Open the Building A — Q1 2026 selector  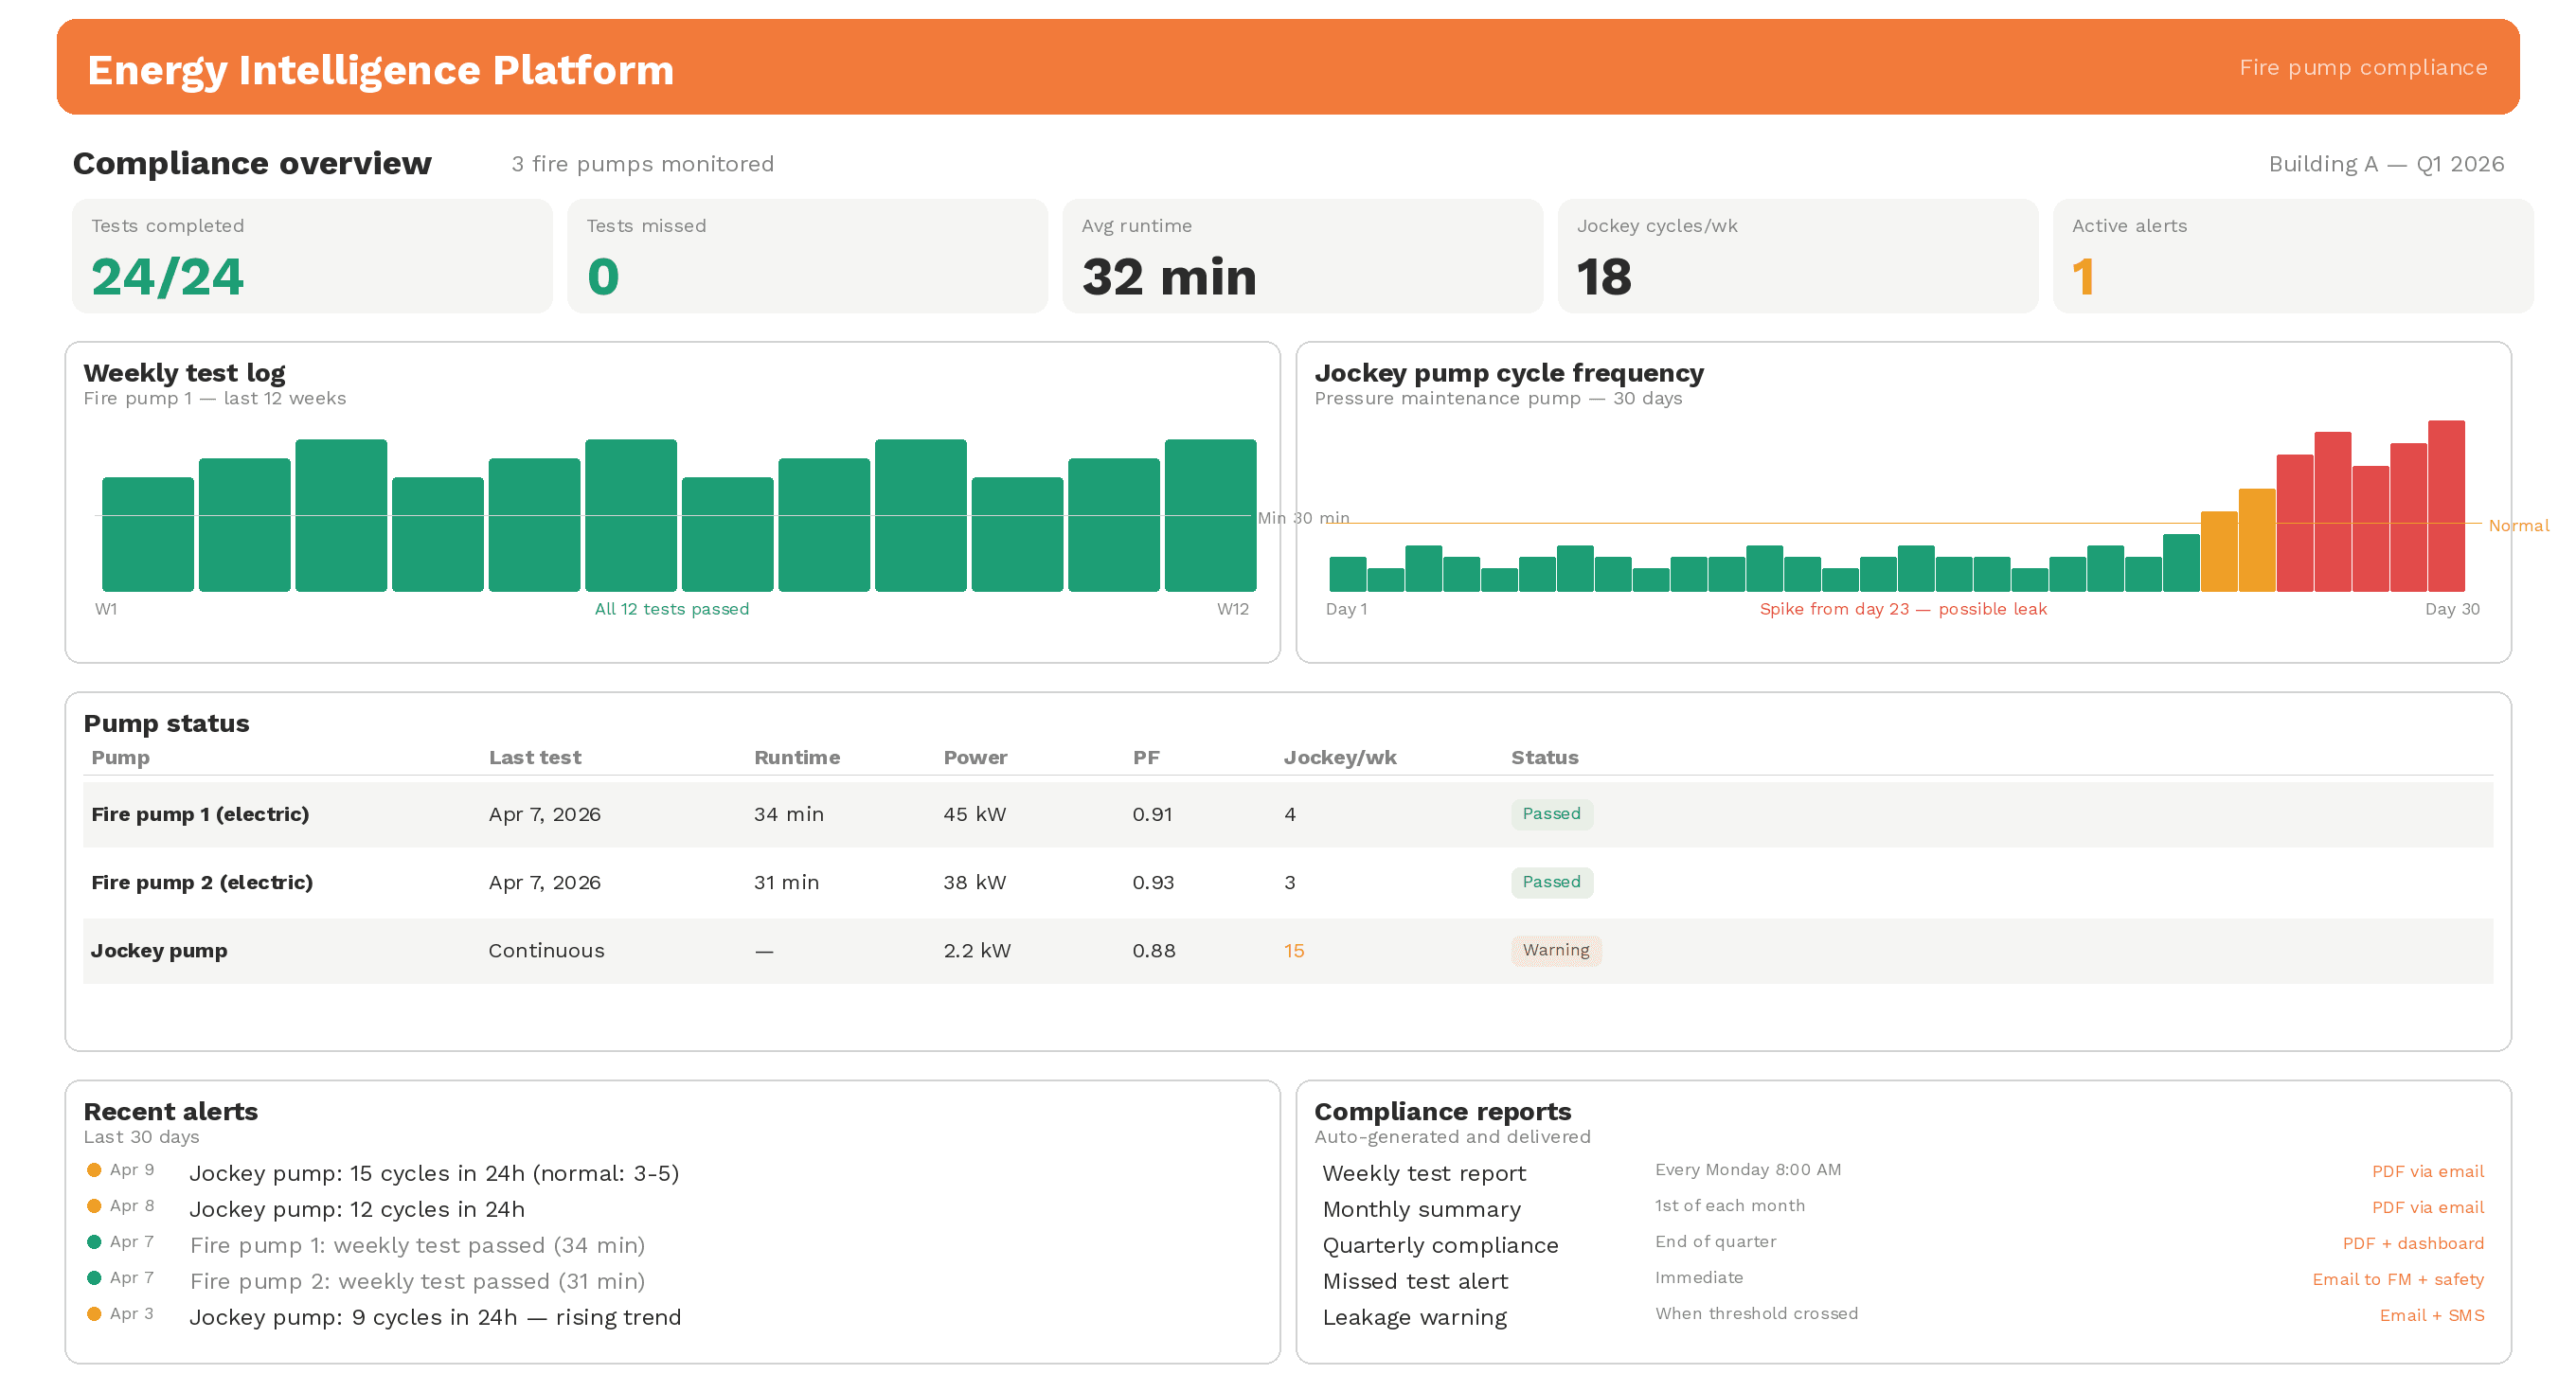coord(2385,163)
